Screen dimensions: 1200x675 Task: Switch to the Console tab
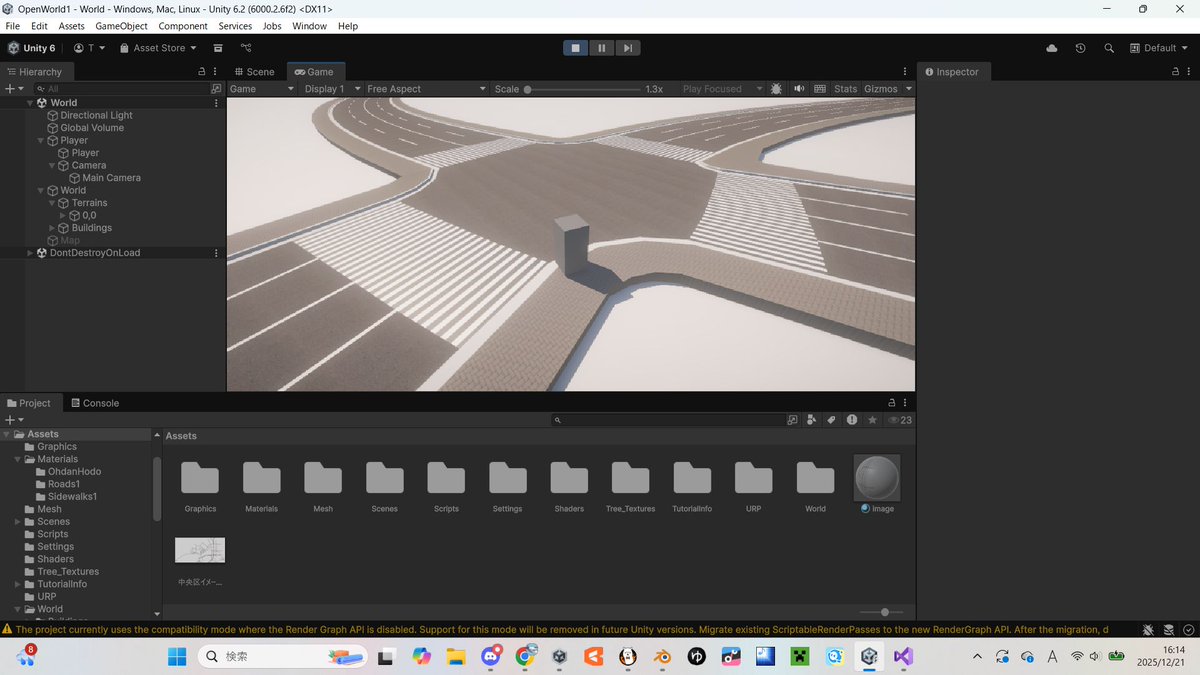[95, 403]
